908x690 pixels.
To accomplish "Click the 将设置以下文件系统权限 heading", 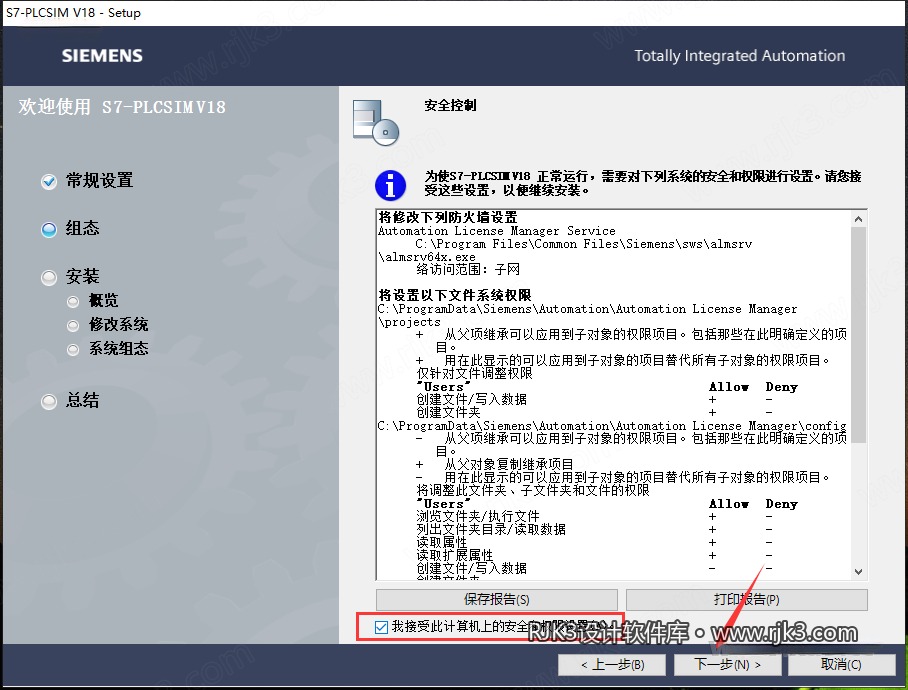I will pos(455,295).
